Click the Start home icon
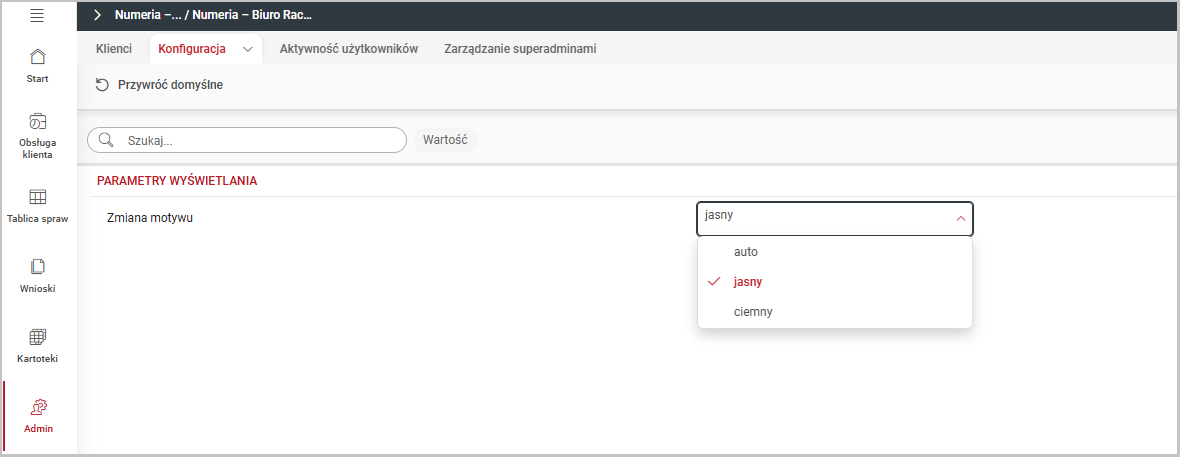This screenshot has width=1180, height=457. click(x=37, y=57)
